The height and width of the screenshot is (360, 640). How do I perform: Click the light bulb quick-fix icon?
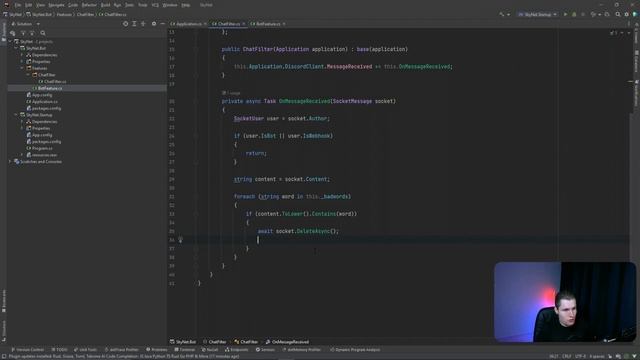tap(180, 240)
